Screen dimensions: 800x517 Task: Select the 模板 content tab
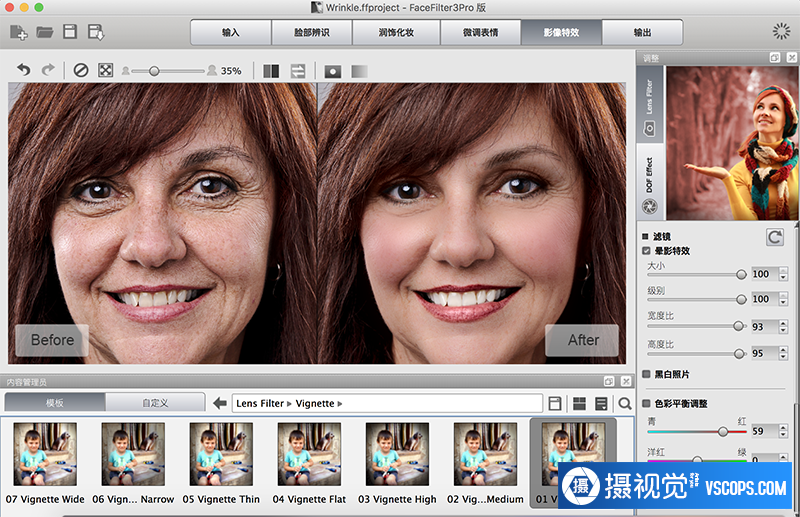click(x=55, y=403)
